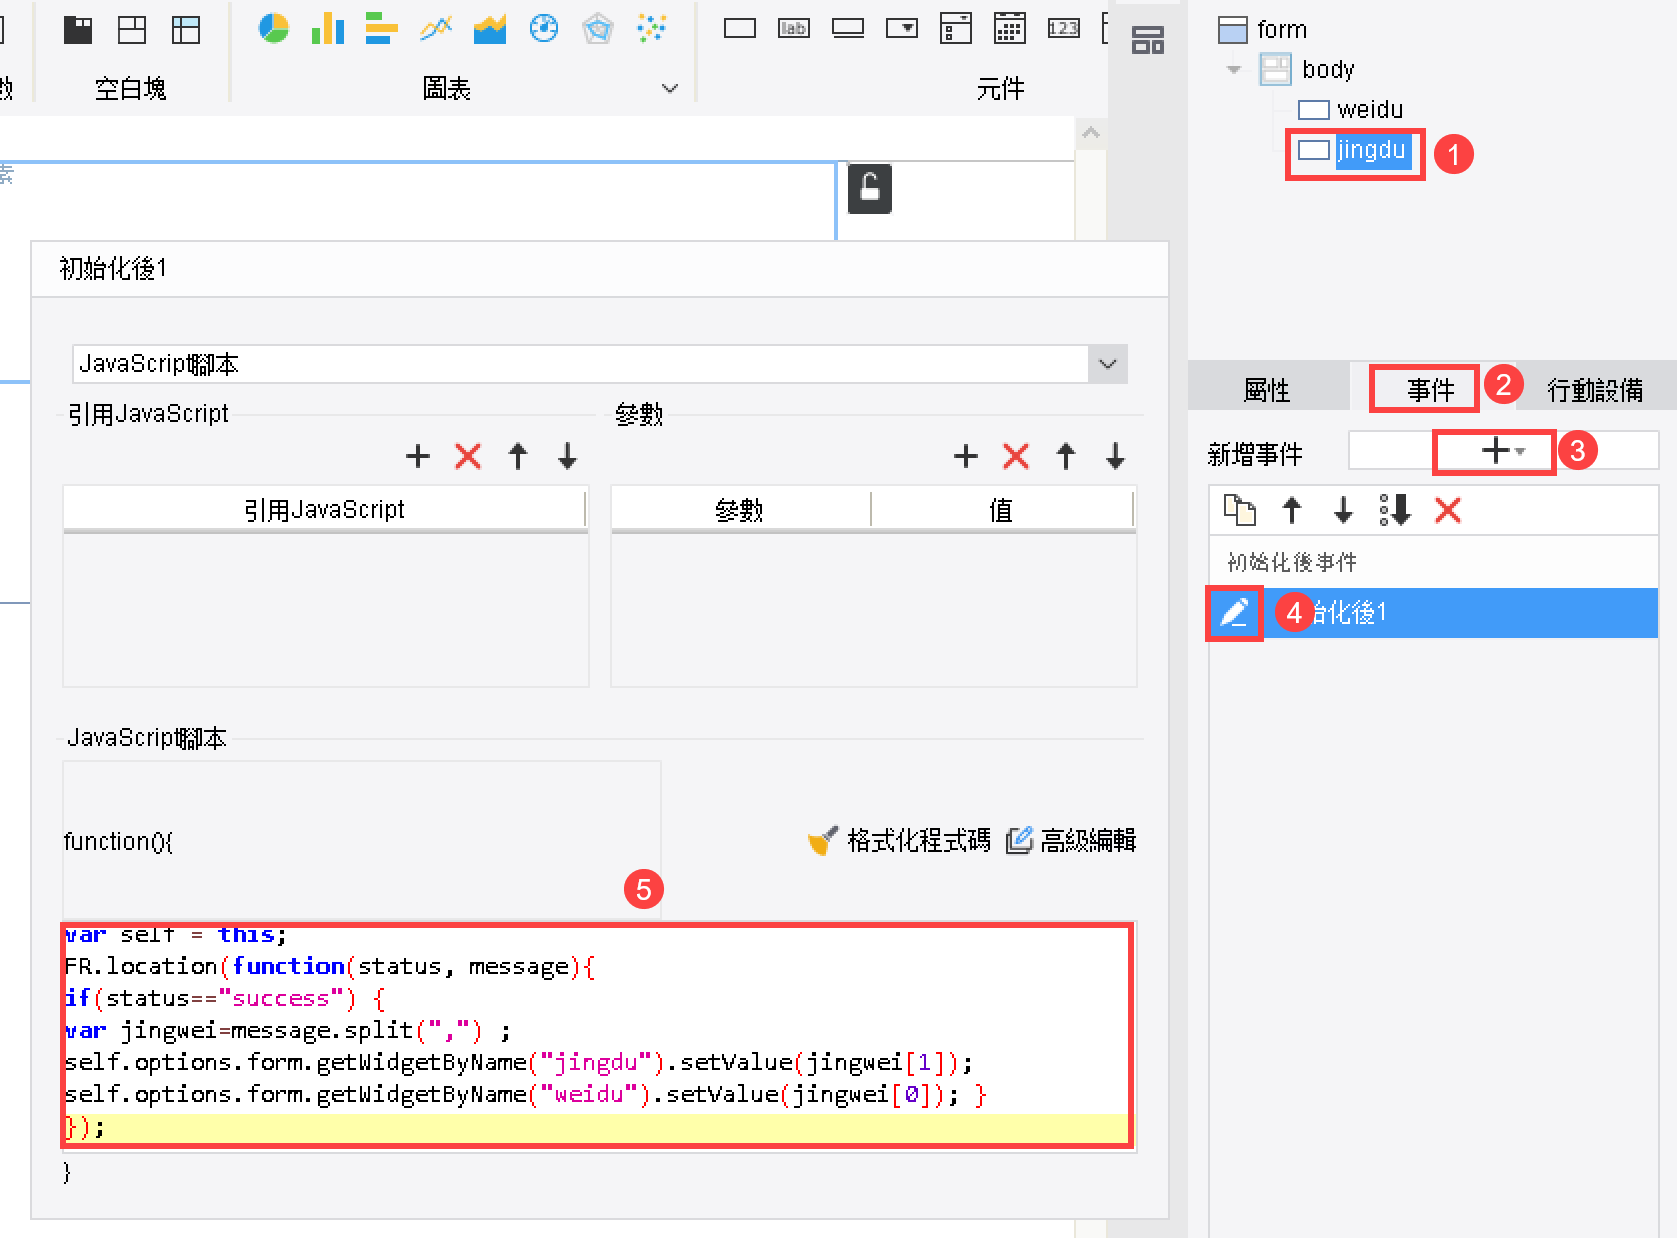
Task: Select the form root node
Action: coord(1264,29)
